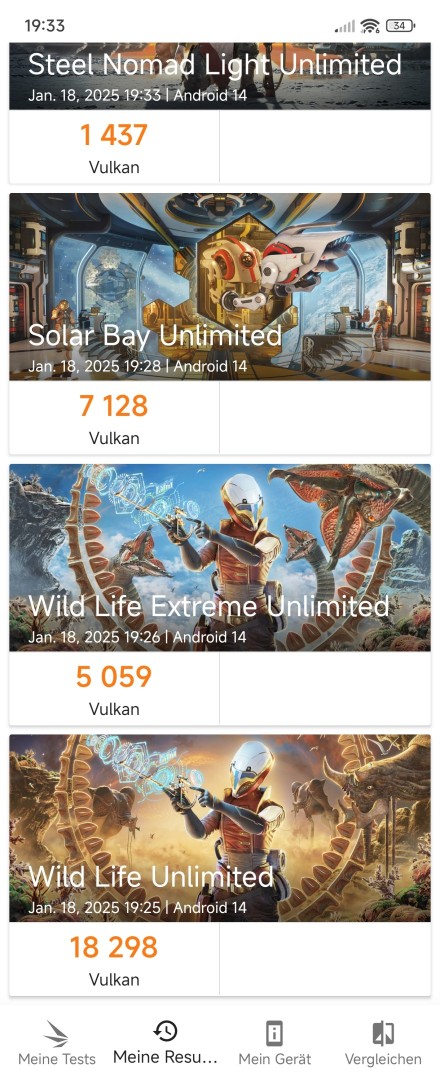Switch to Meine Tests tab label
The height and width of the screenshot is (1080, 440).
[x=56, y=1059]
